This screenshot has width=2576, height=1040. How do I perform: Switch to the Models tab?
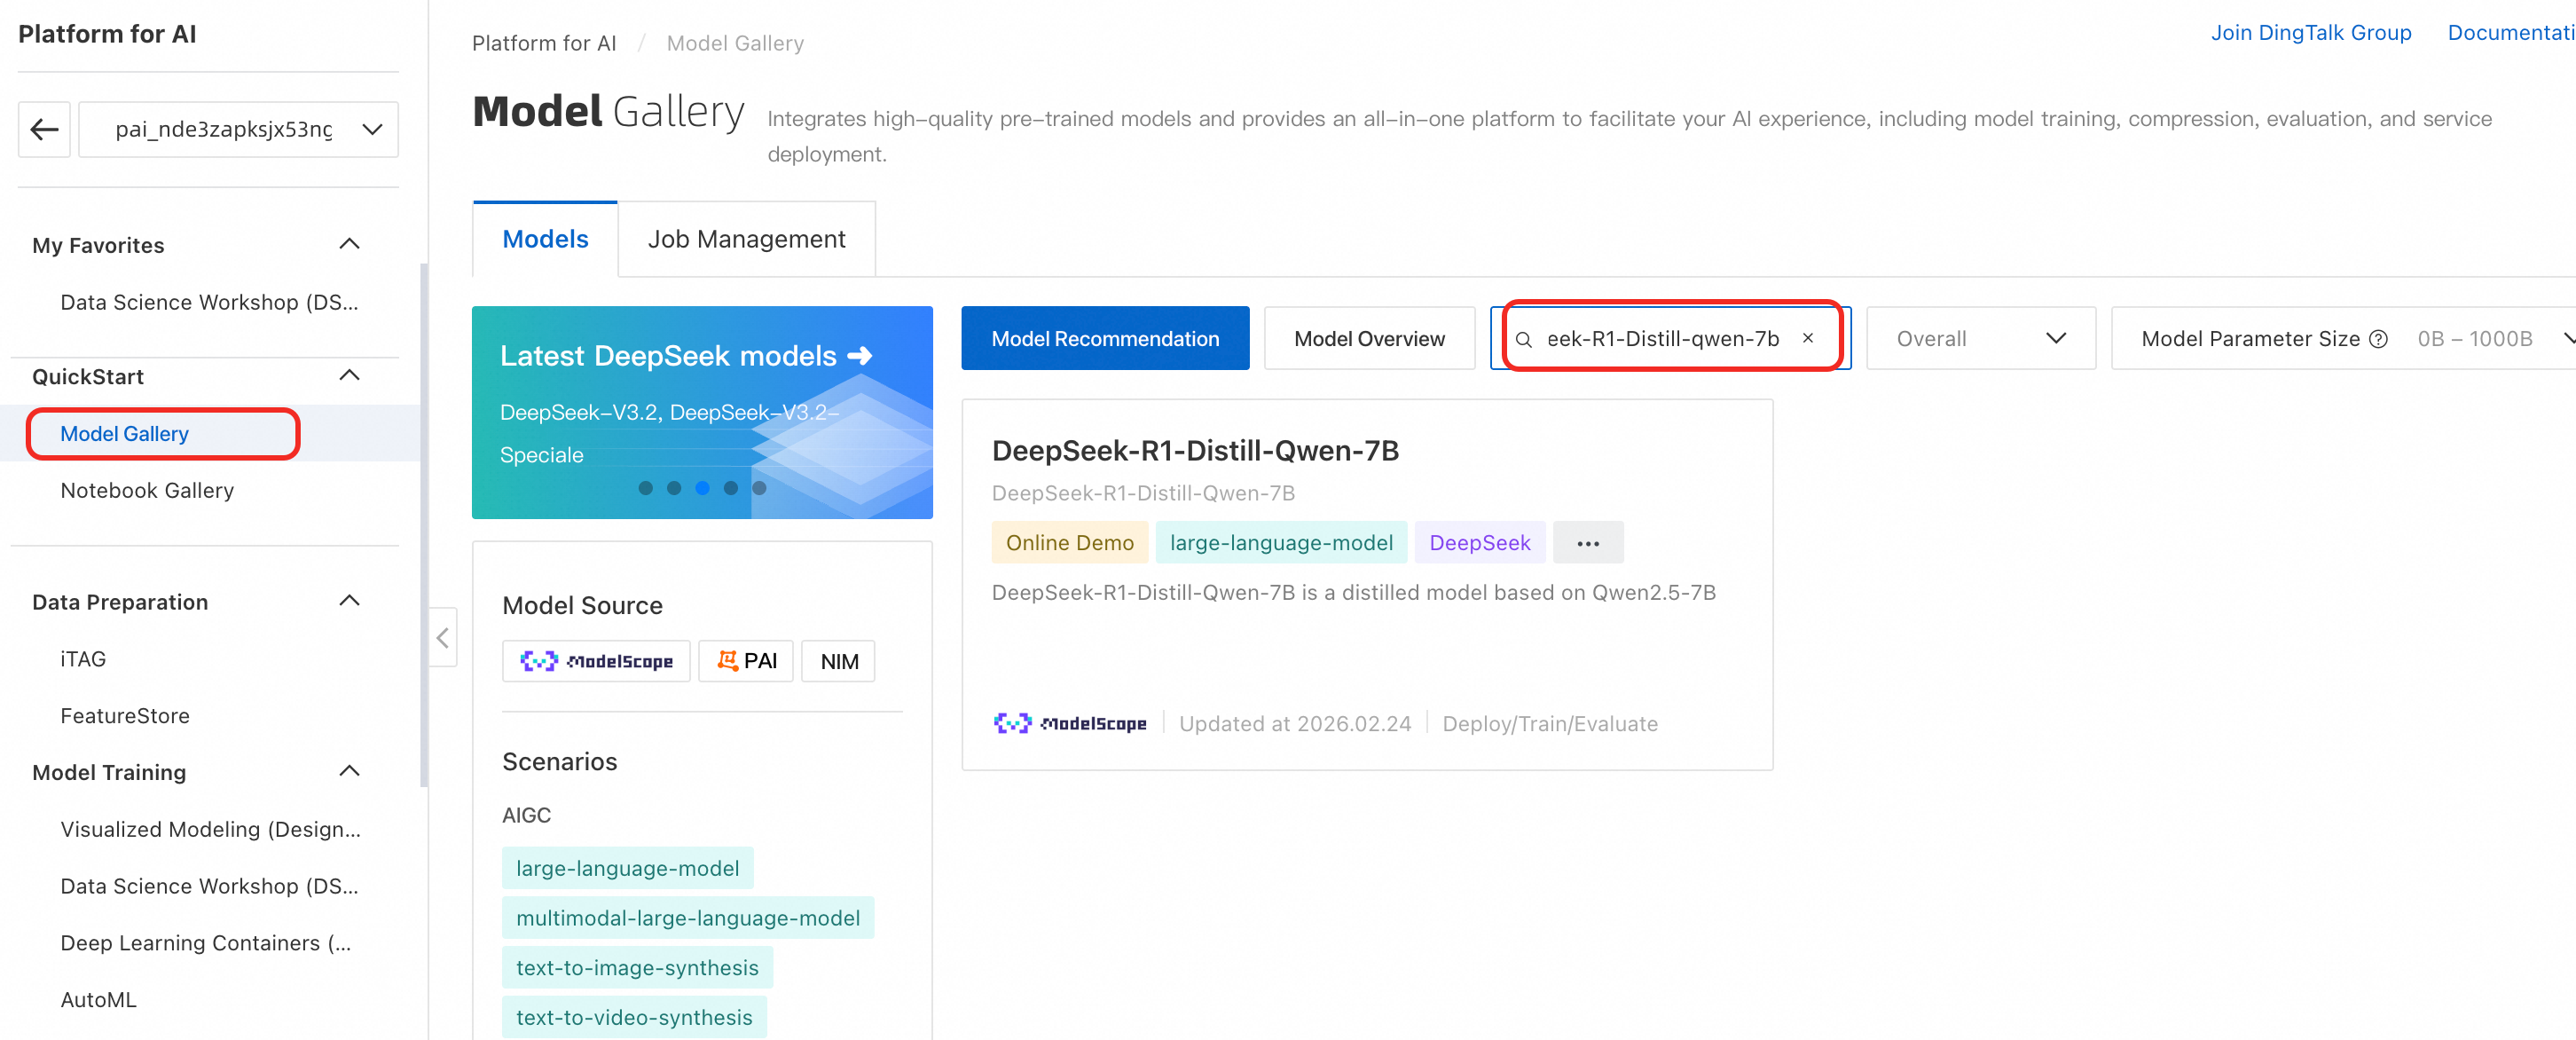click(x=545, y=239)
